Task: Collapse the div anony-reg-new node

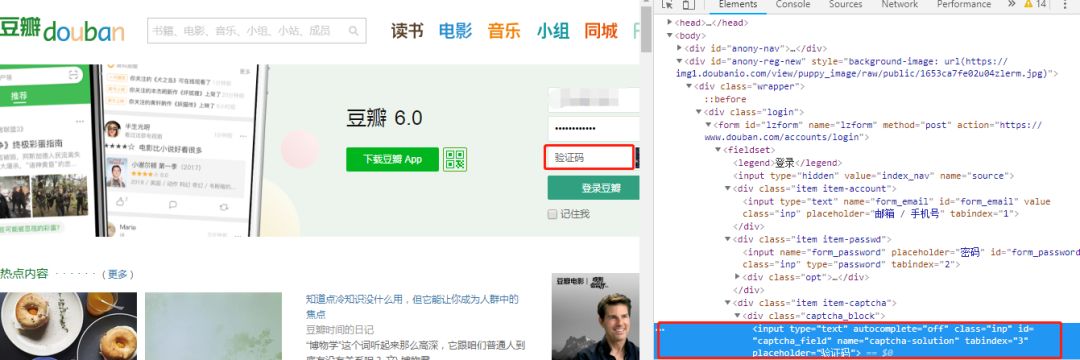Action: [680, 61]
